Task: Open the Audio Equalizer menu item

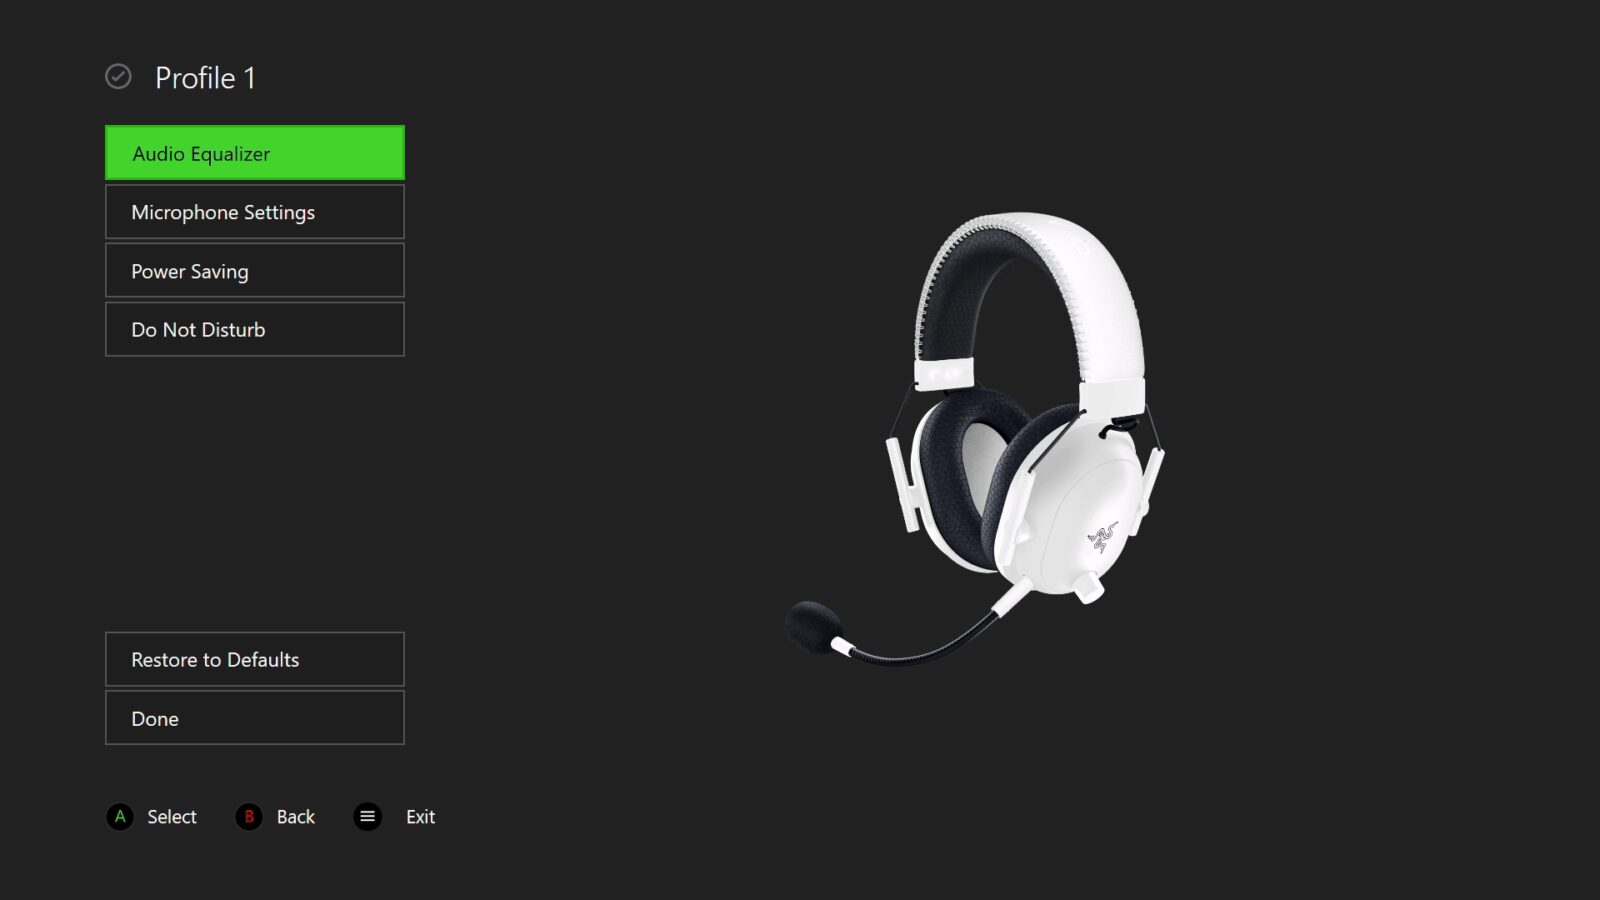Action: pos(255,153)
